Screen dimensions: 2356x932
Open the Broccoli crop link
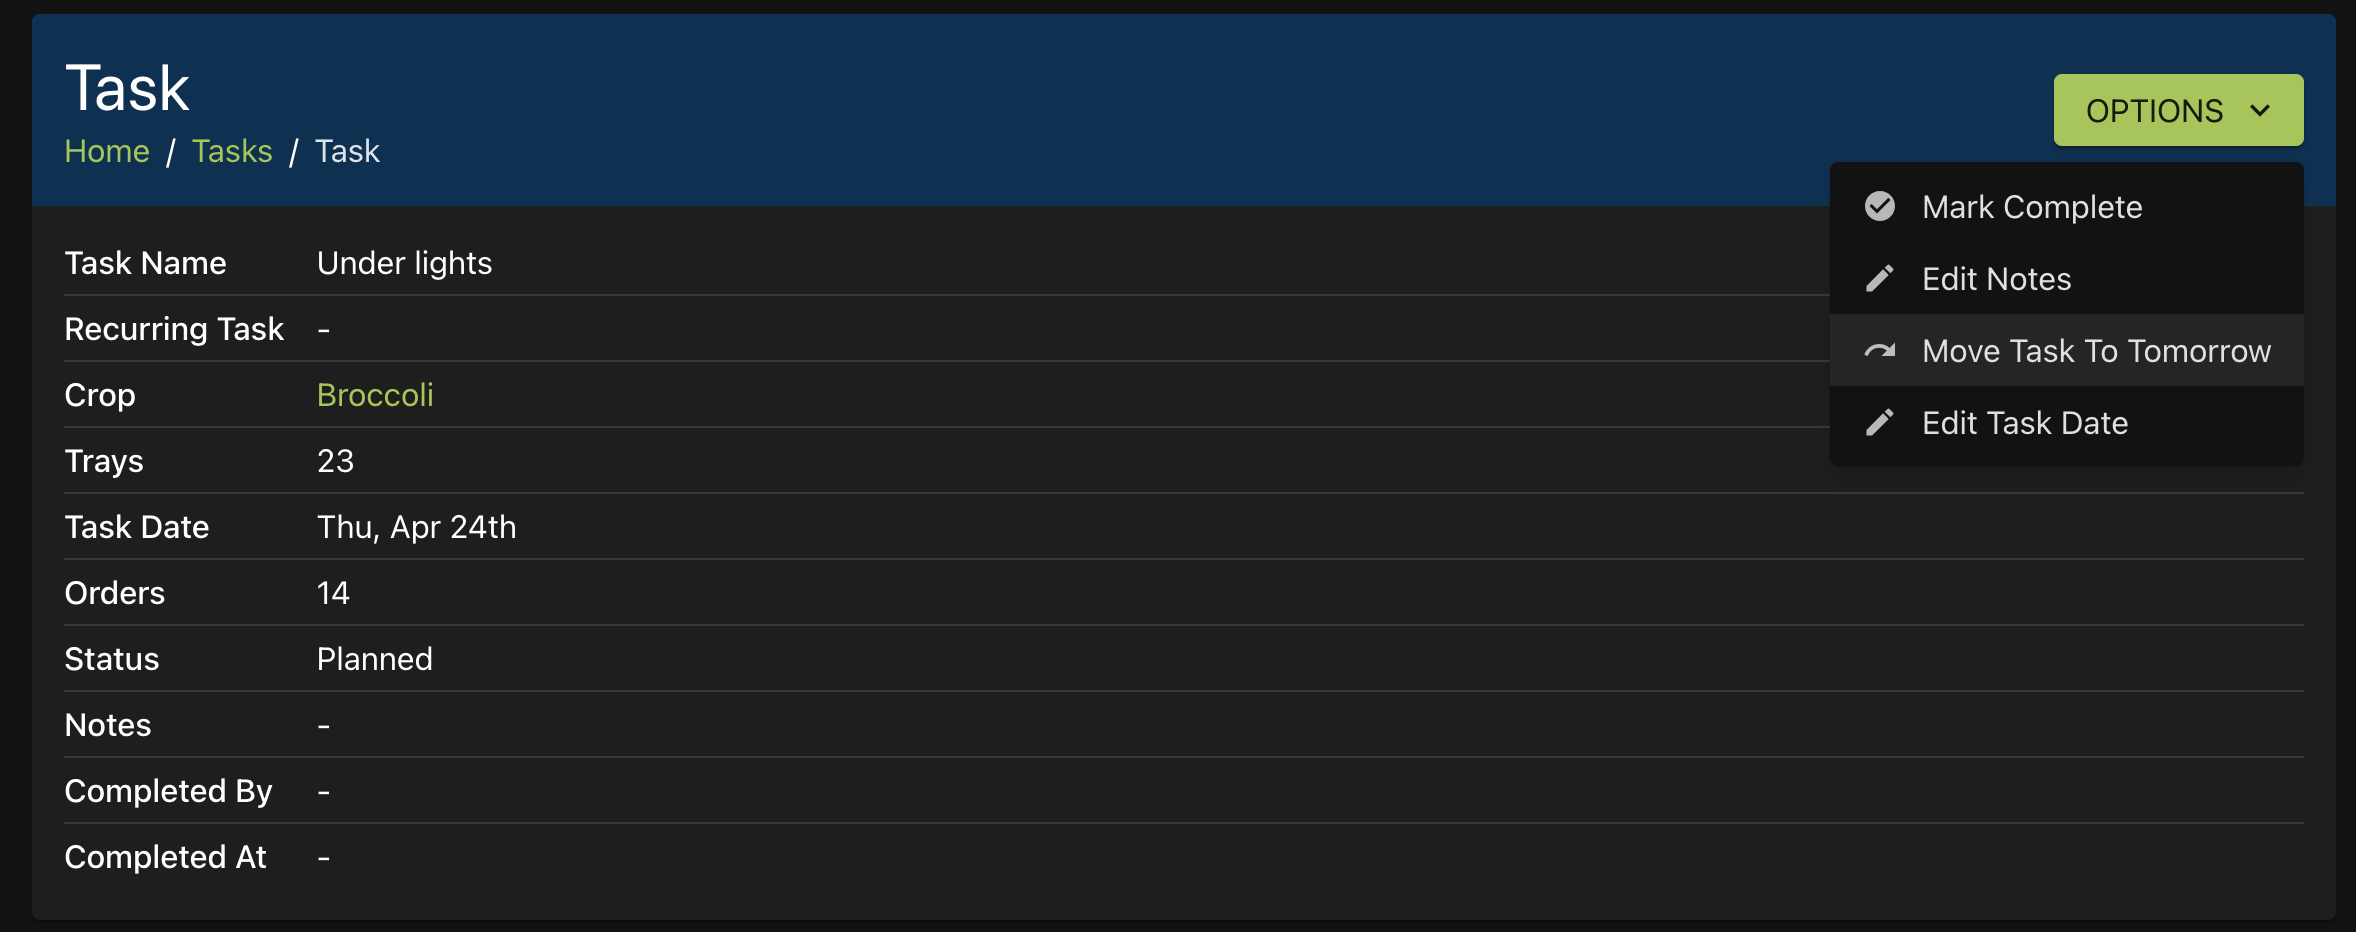pyautogui.click(x=375, y=395)
